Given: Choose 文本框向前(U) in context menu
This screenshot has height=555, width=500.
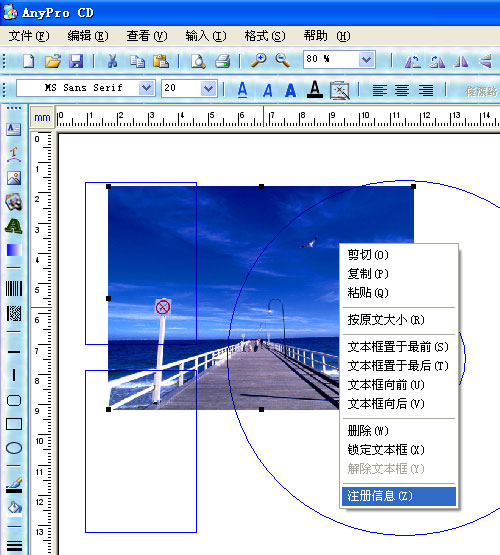Looking at the screenshot, I should [x=399, y=385].
